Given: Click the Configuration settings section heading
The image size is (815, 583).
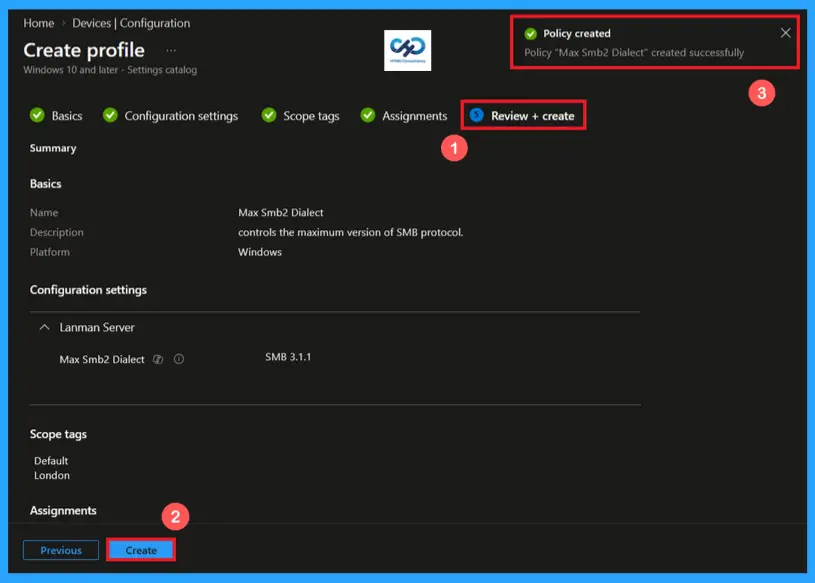Looking at the screenshot, I should tap(88, 290).
